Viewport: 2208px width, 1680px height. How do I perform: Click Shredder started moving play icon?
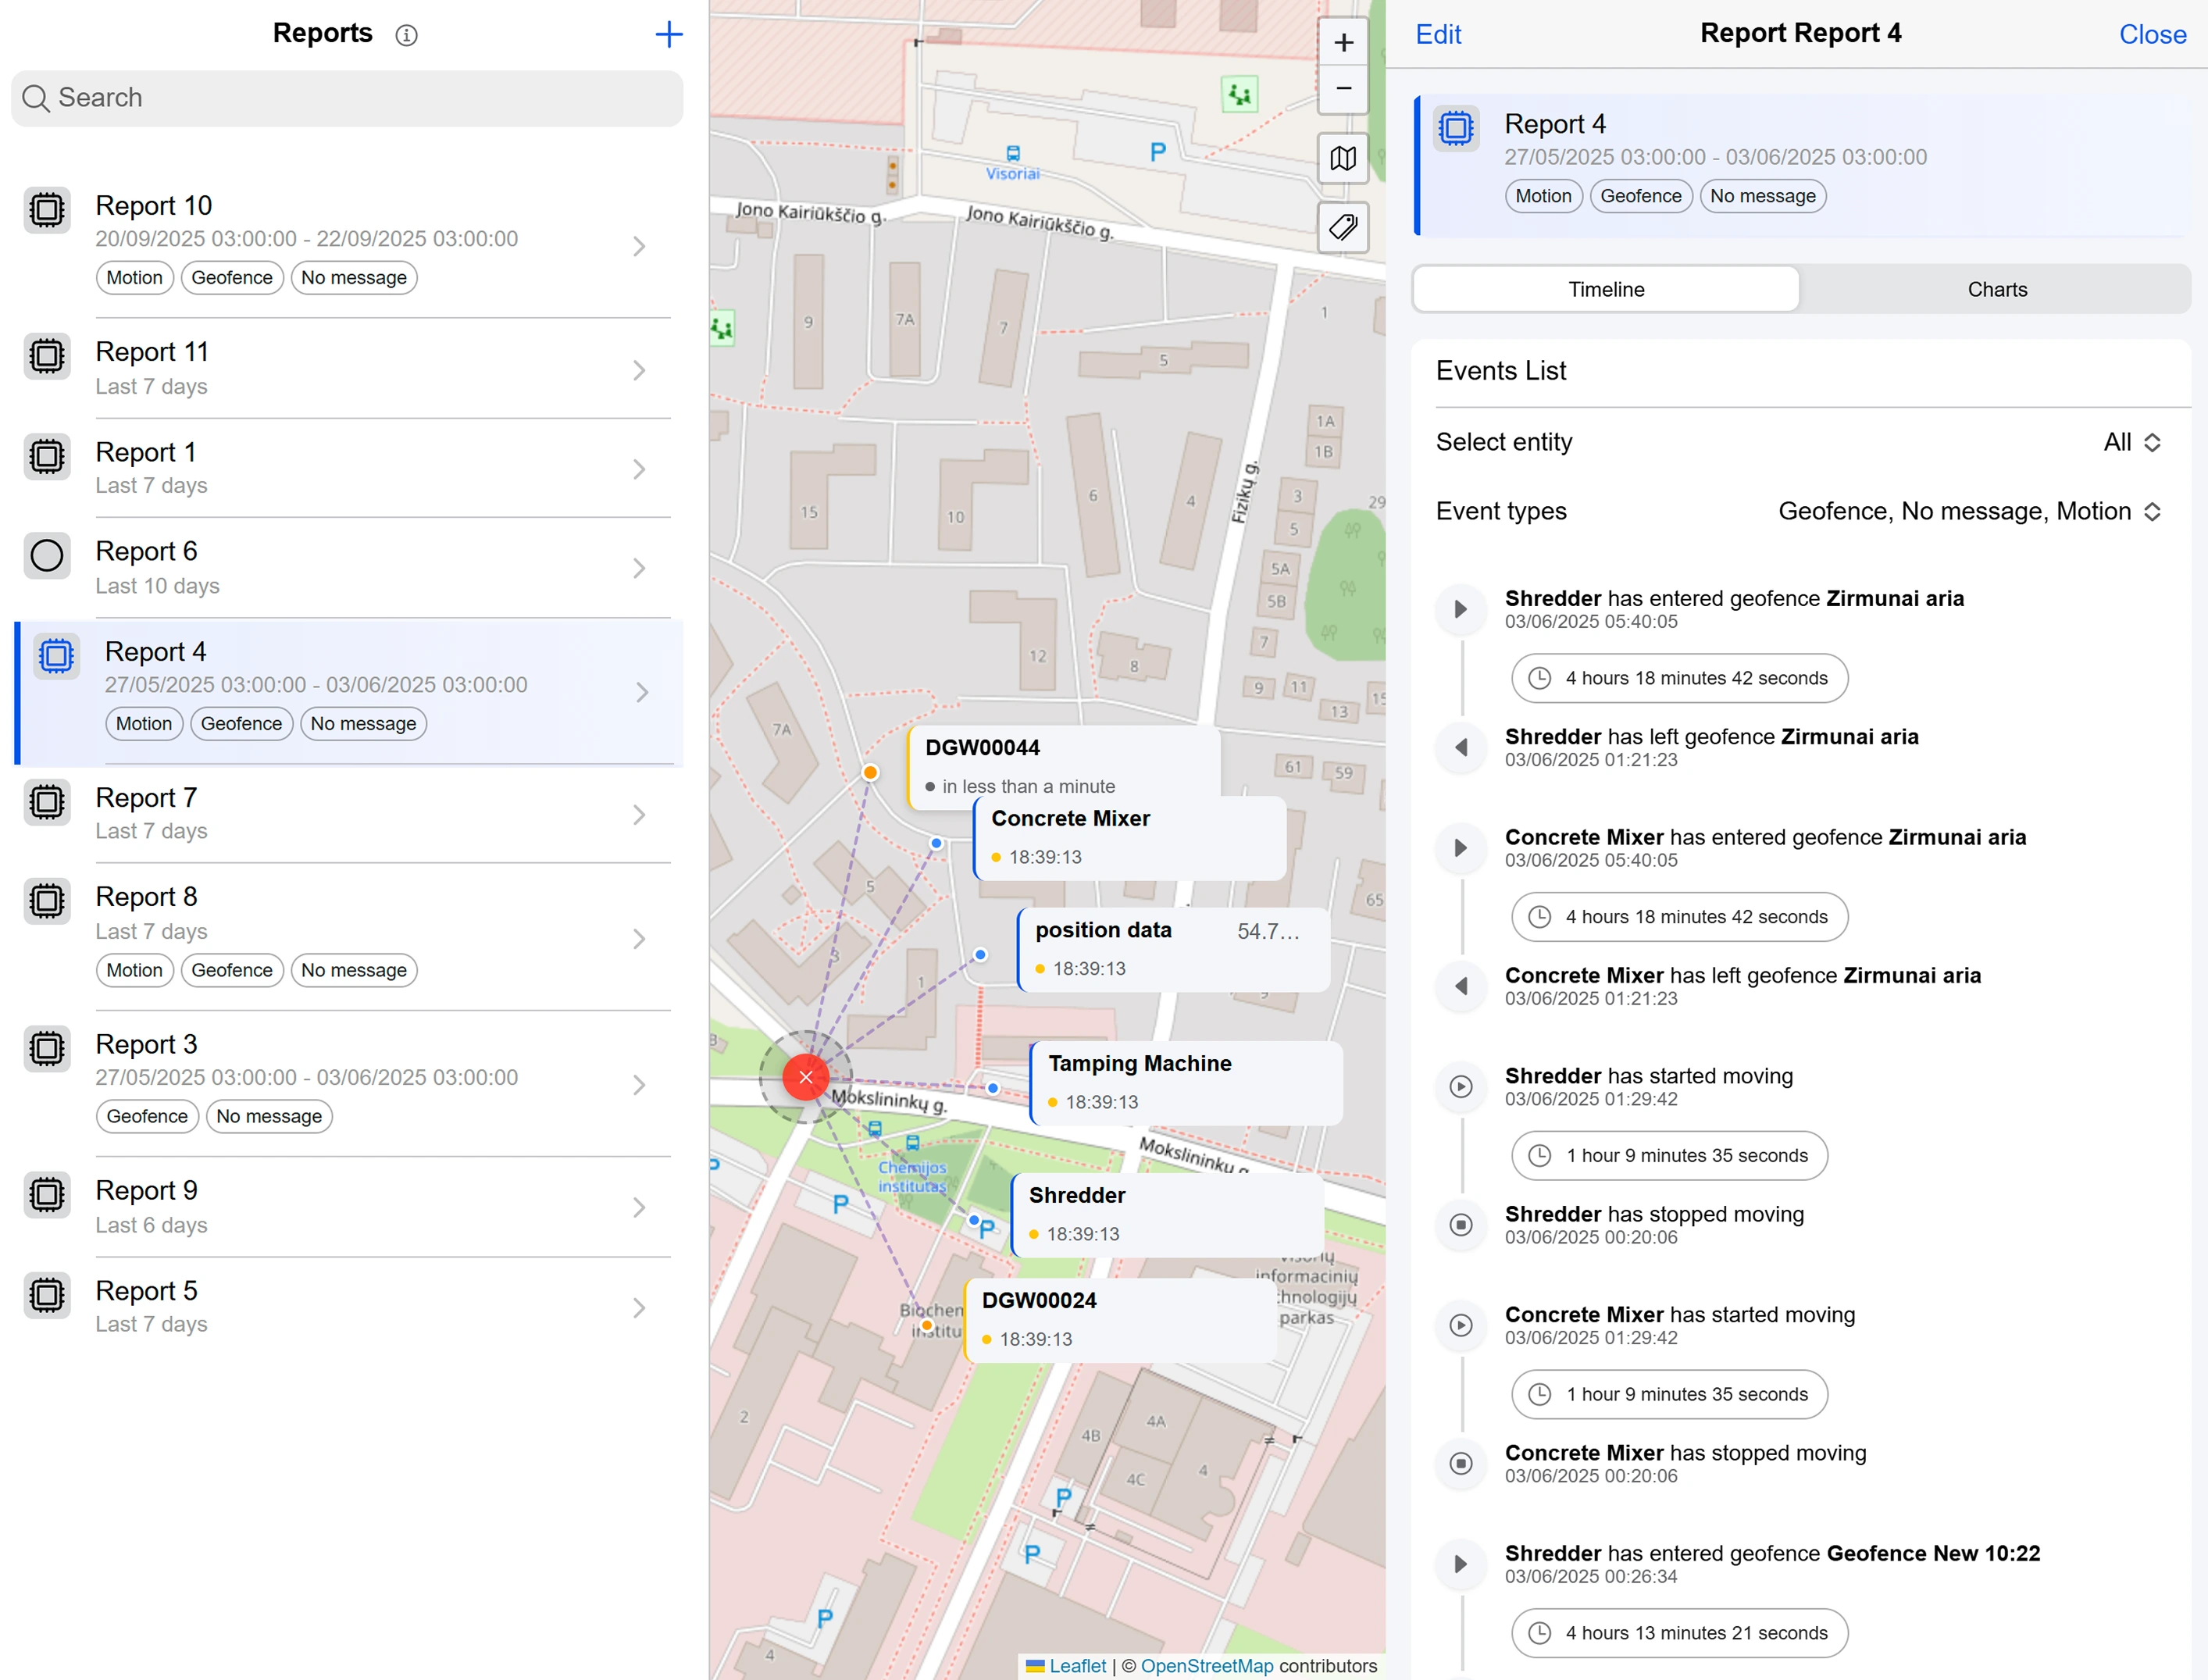(1460, 1087)
